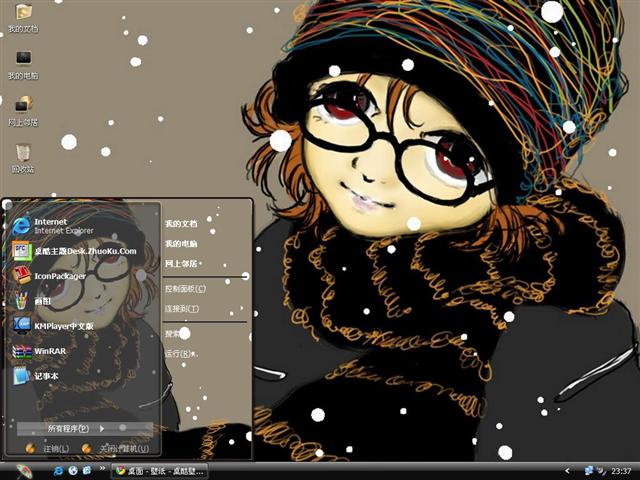
Task: Click the network computers tray icon
Action: pyautogui.click(x=589, y=471)
